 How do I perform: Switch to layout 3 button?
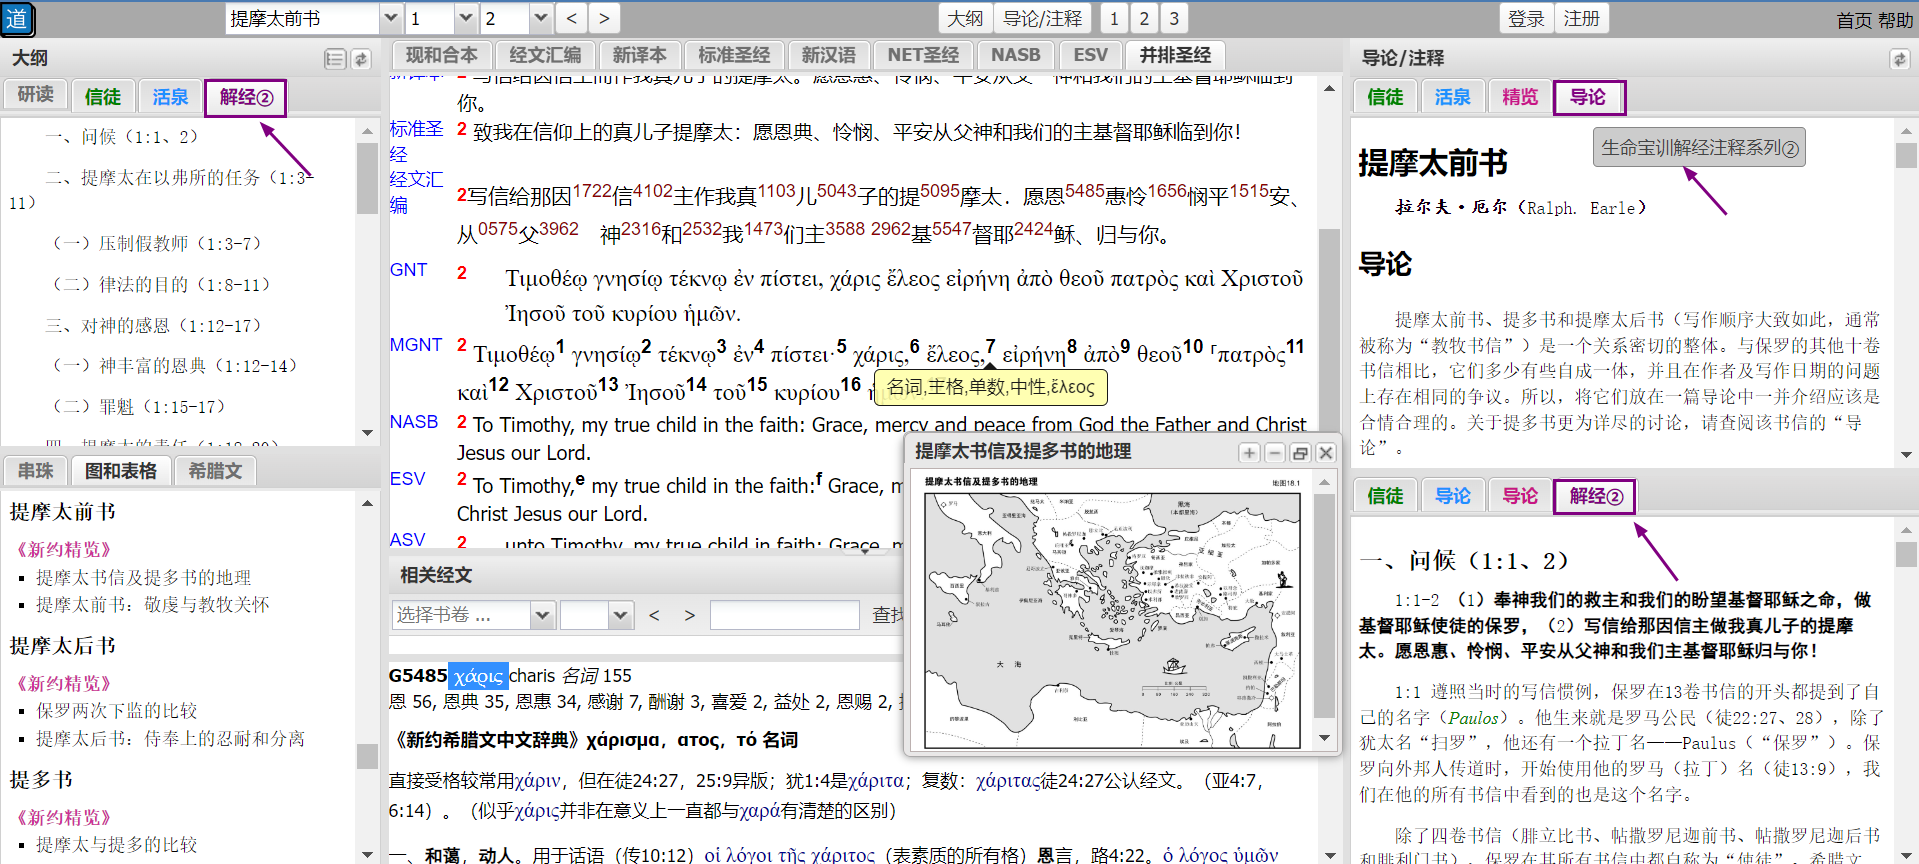(1174, 18)
